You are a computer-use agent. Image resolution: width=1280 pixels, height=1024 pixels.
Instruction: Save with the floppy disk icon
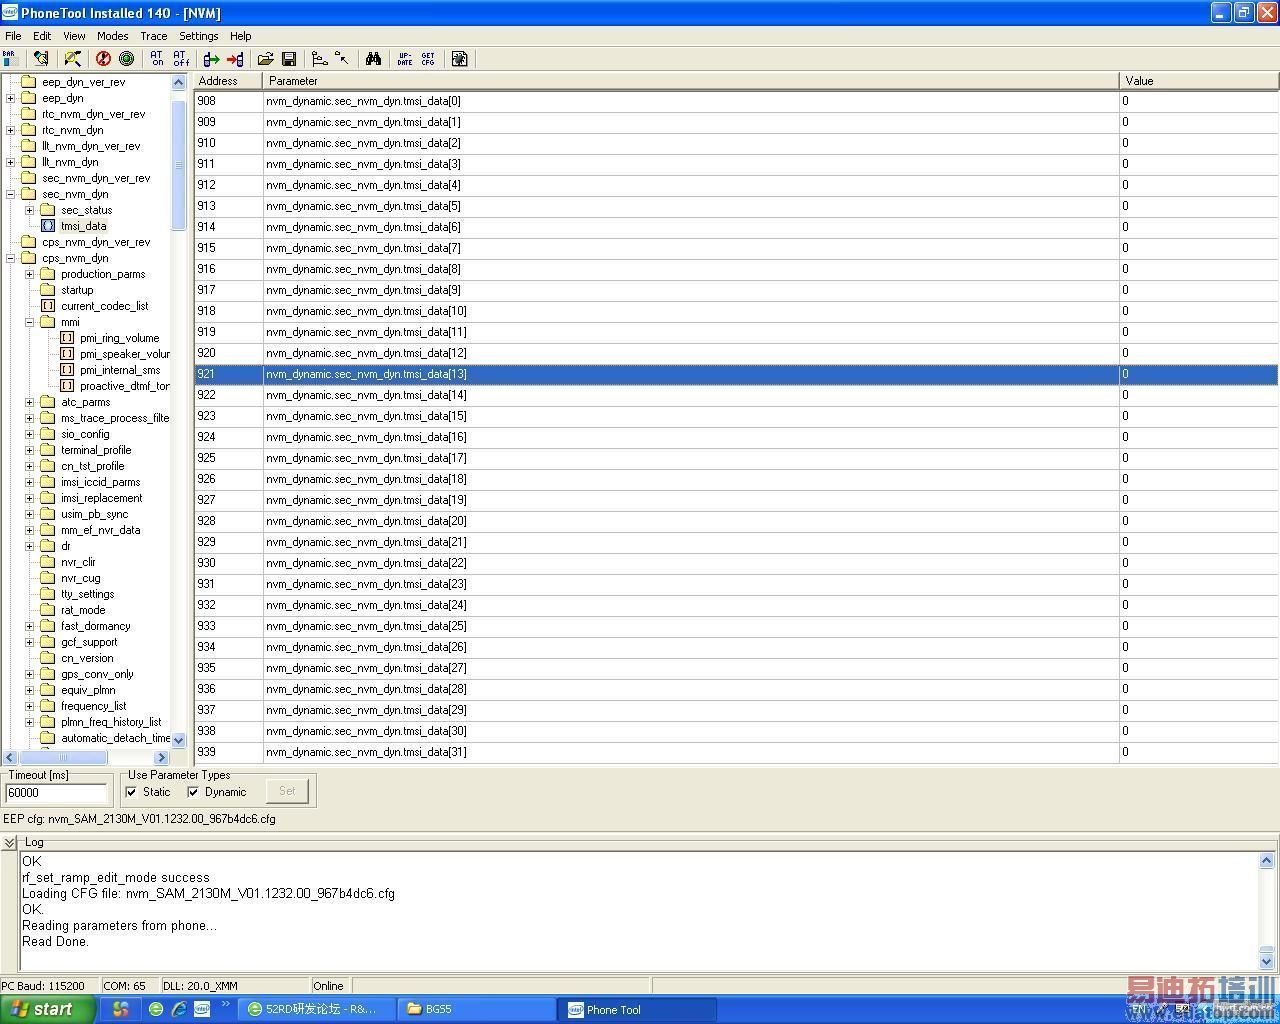tap(289, 59)
